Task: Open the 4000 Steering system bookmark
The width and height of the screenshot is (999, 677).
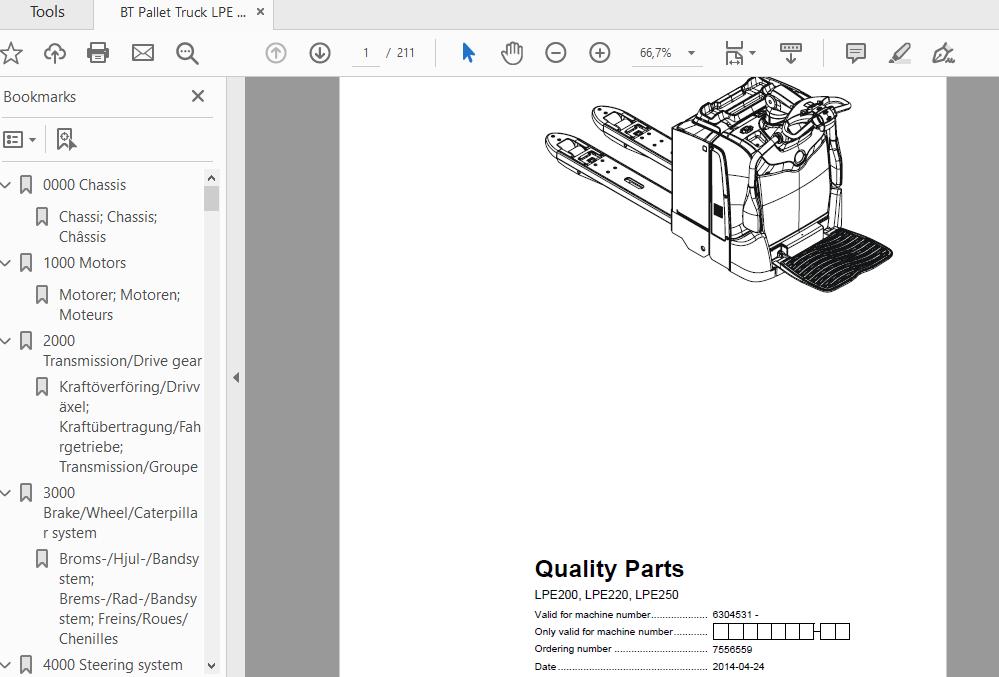Action: 112,665
